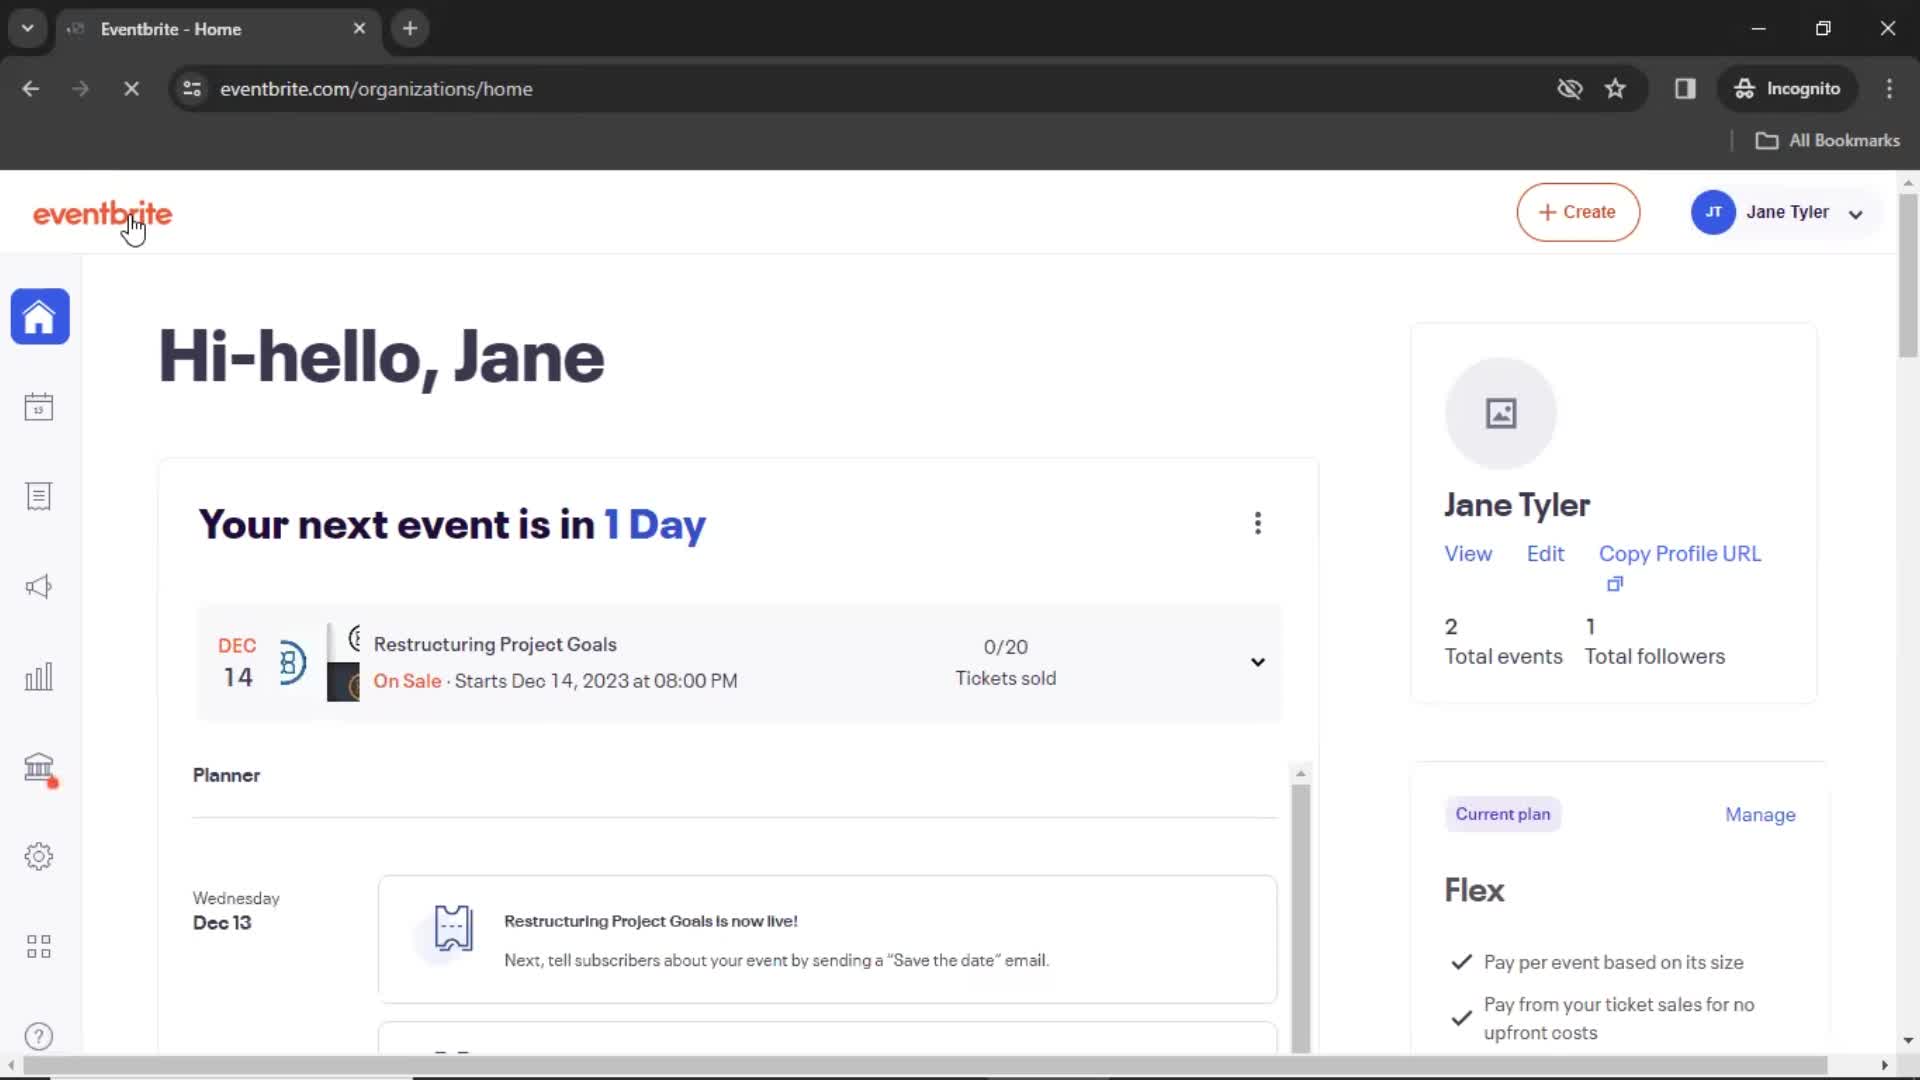Click the Create button
1920x1080 pixels.
[1578, 212]
